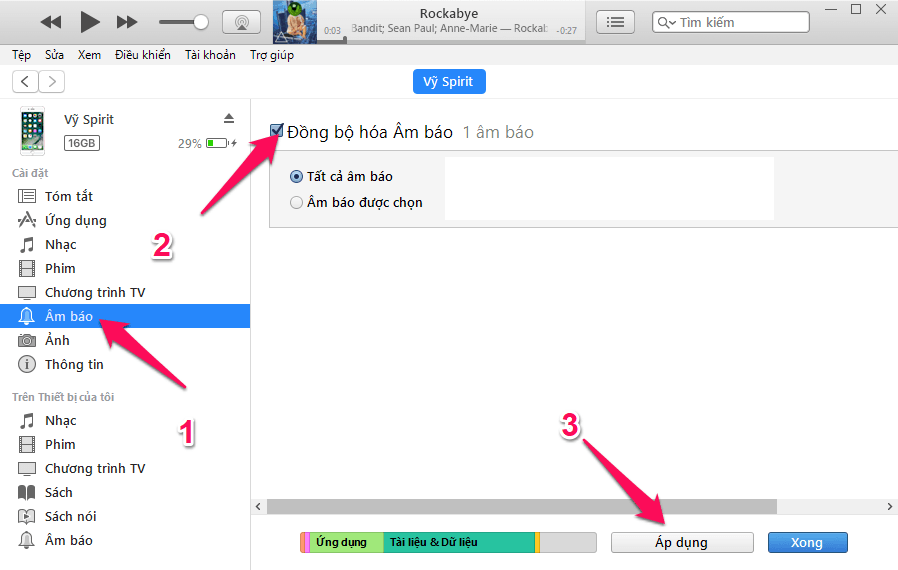Click the Tìm kiếm search field

point(730,22)
